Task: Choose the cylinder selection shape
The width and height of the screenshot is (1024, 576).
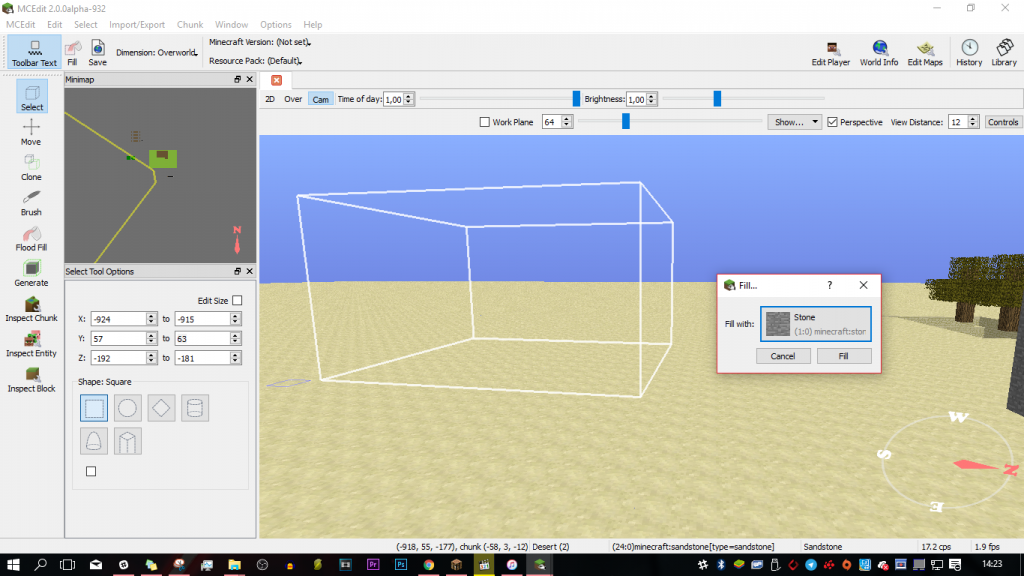Action: pyautogui.click(x=195, y=408)
